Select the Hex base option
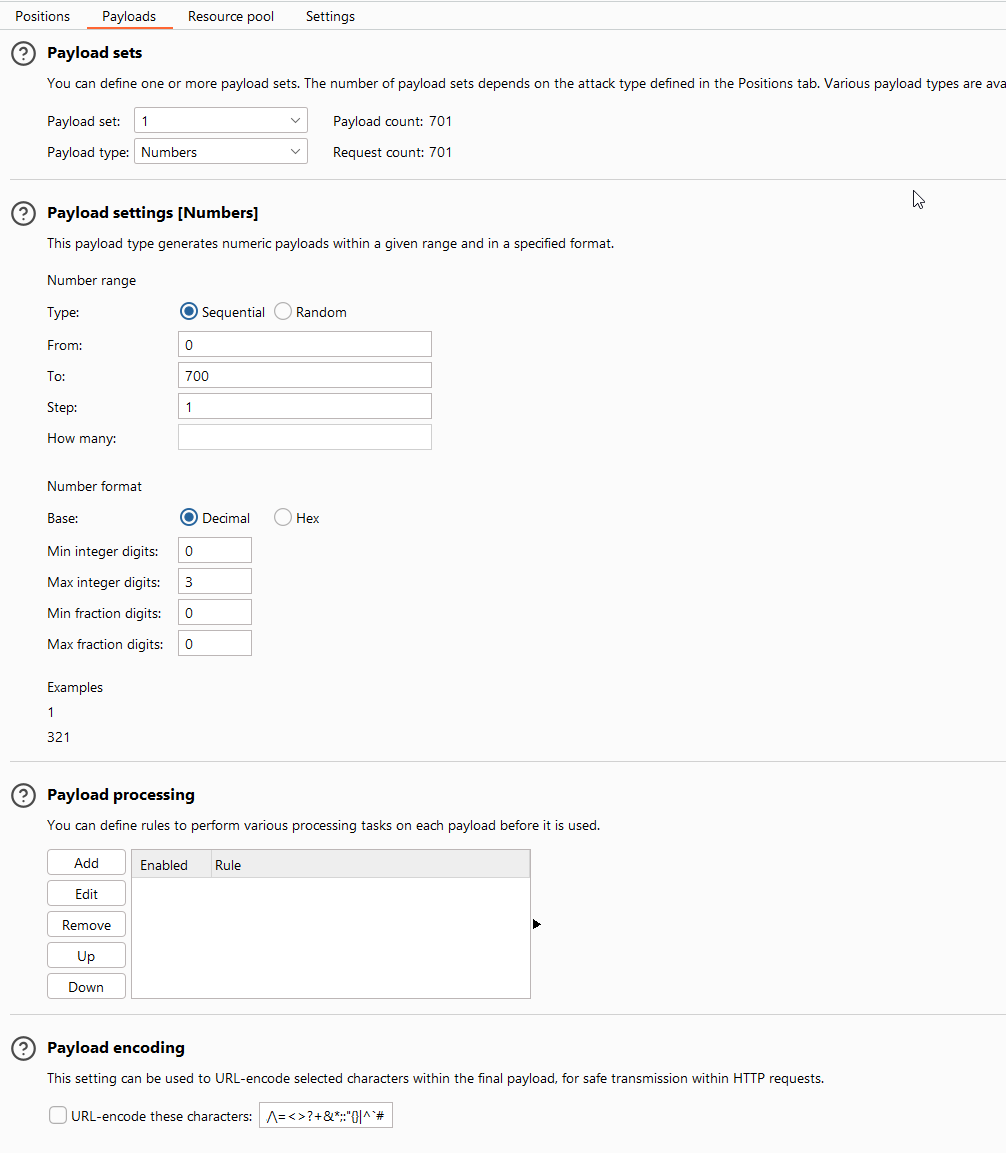 click(x=283, y=518)
